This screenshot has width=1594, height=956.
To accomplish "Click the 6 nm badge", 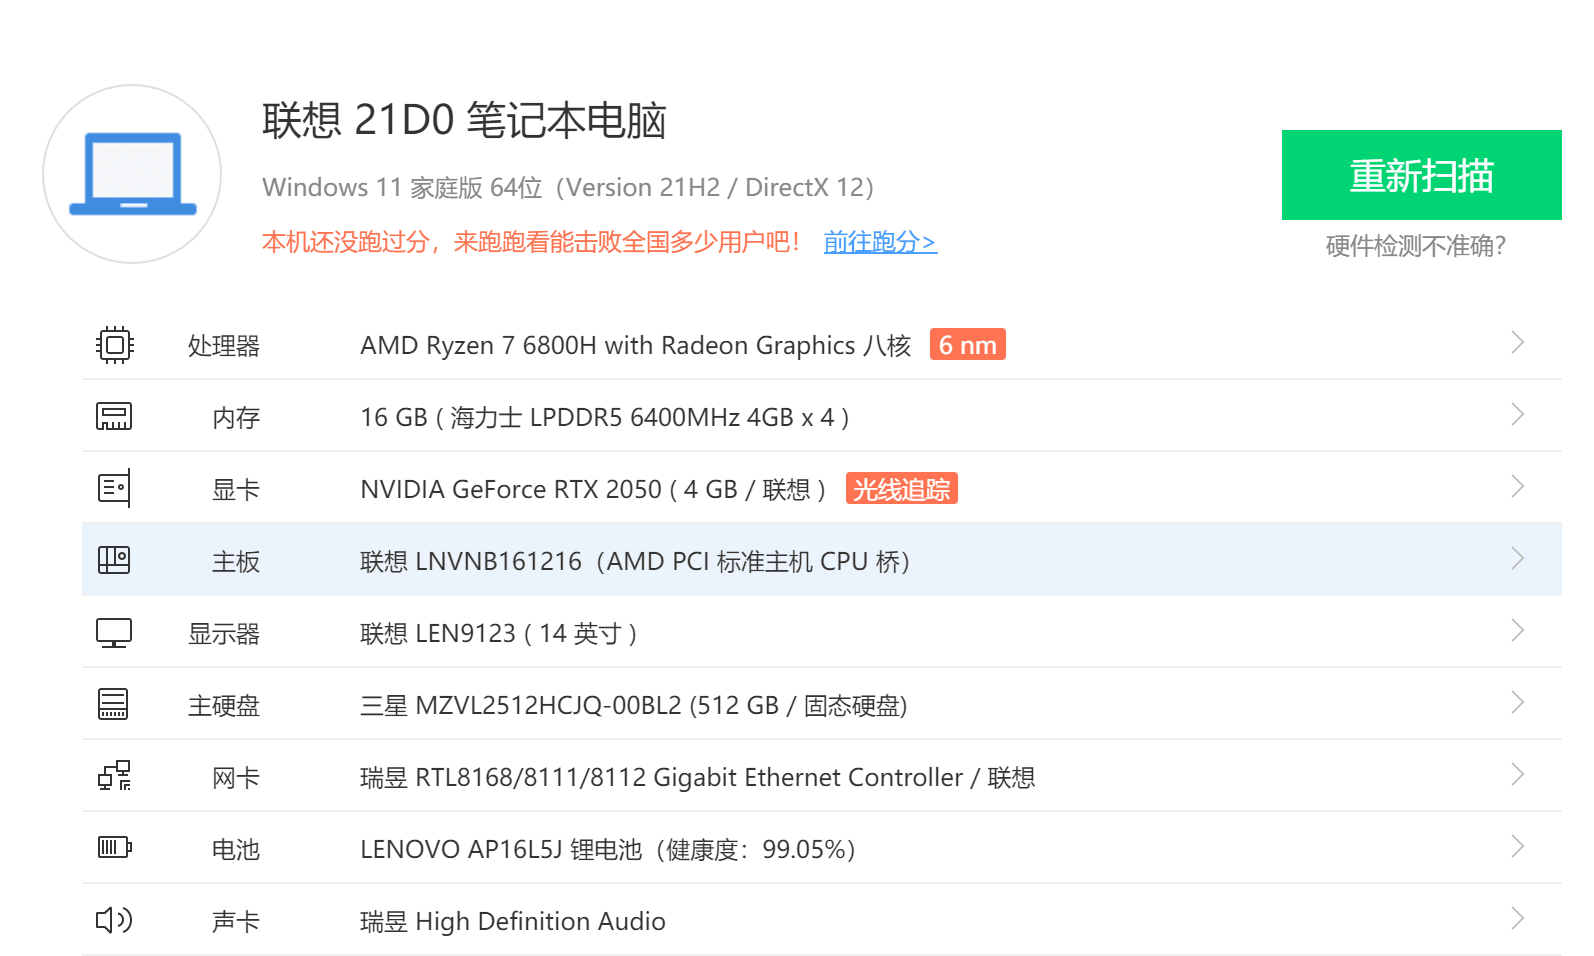I will click(967, 345).
